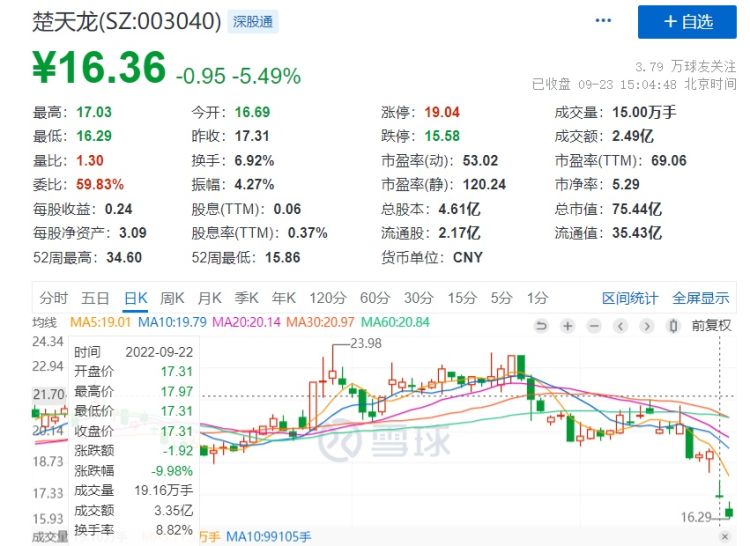Select the 日K chart tab

135,298
